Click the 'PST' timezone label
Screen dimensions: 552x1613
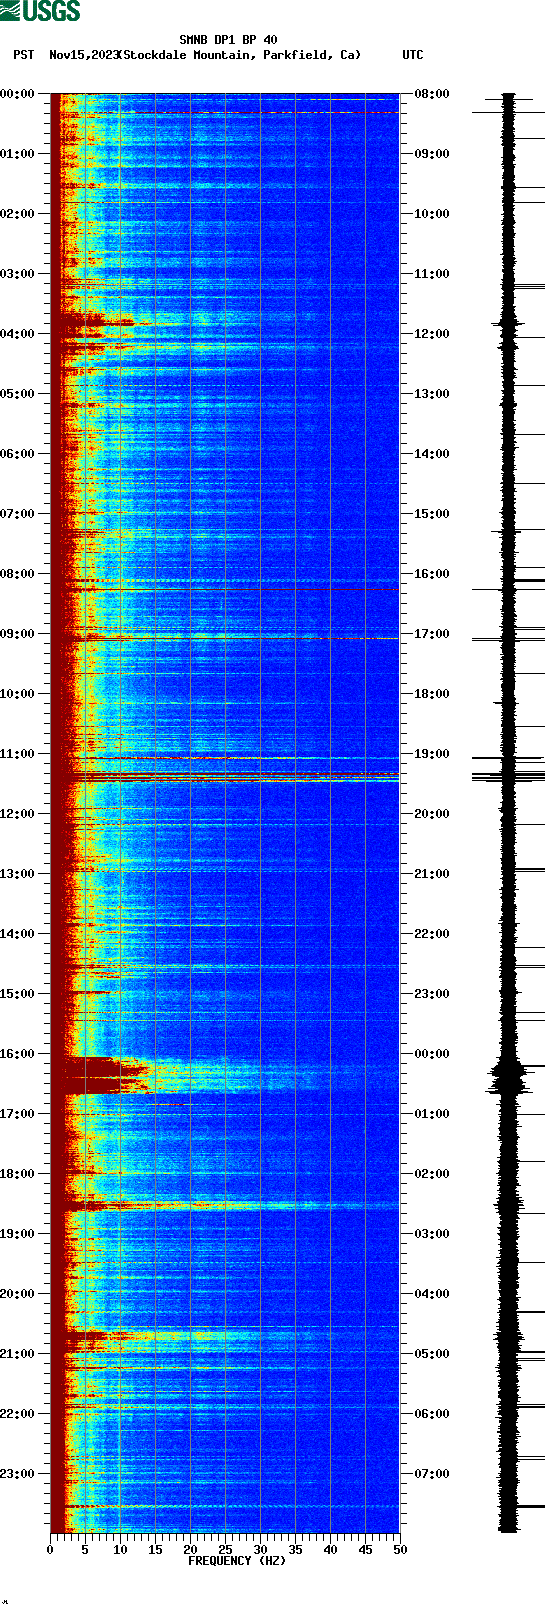pyautogui.click(x=23, y=55)
